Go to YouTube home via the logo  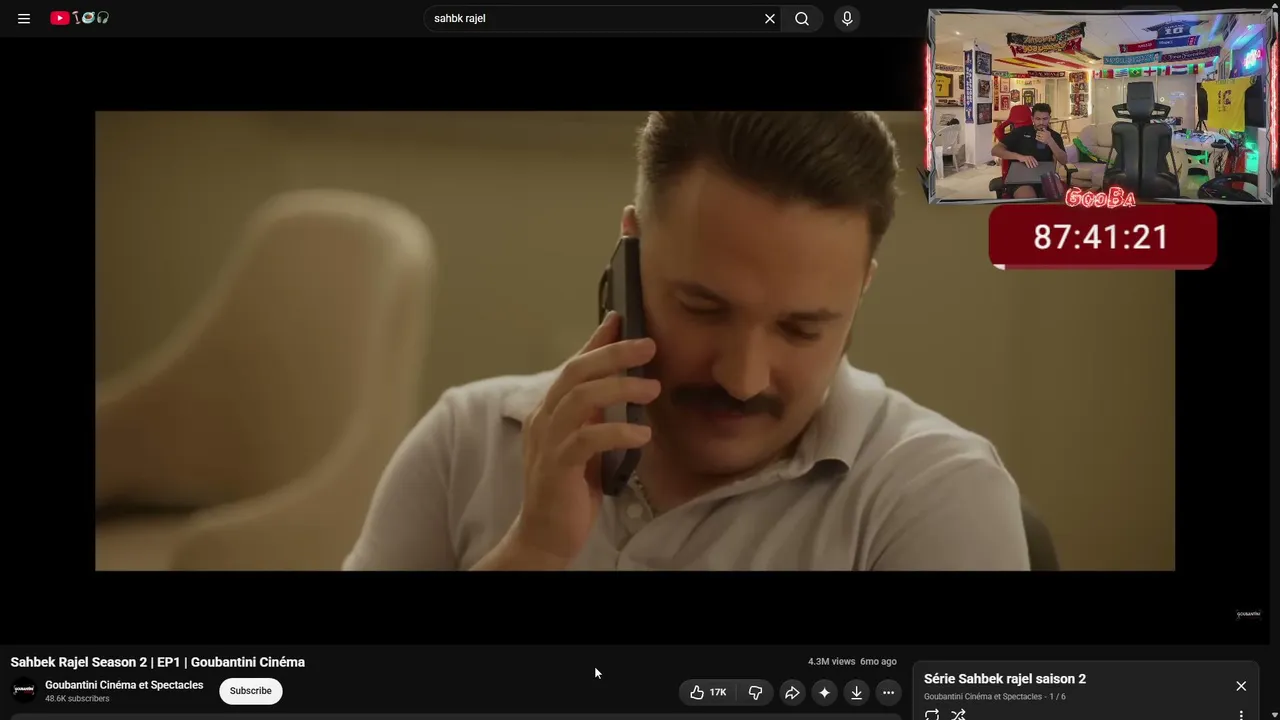pos(80,18)
